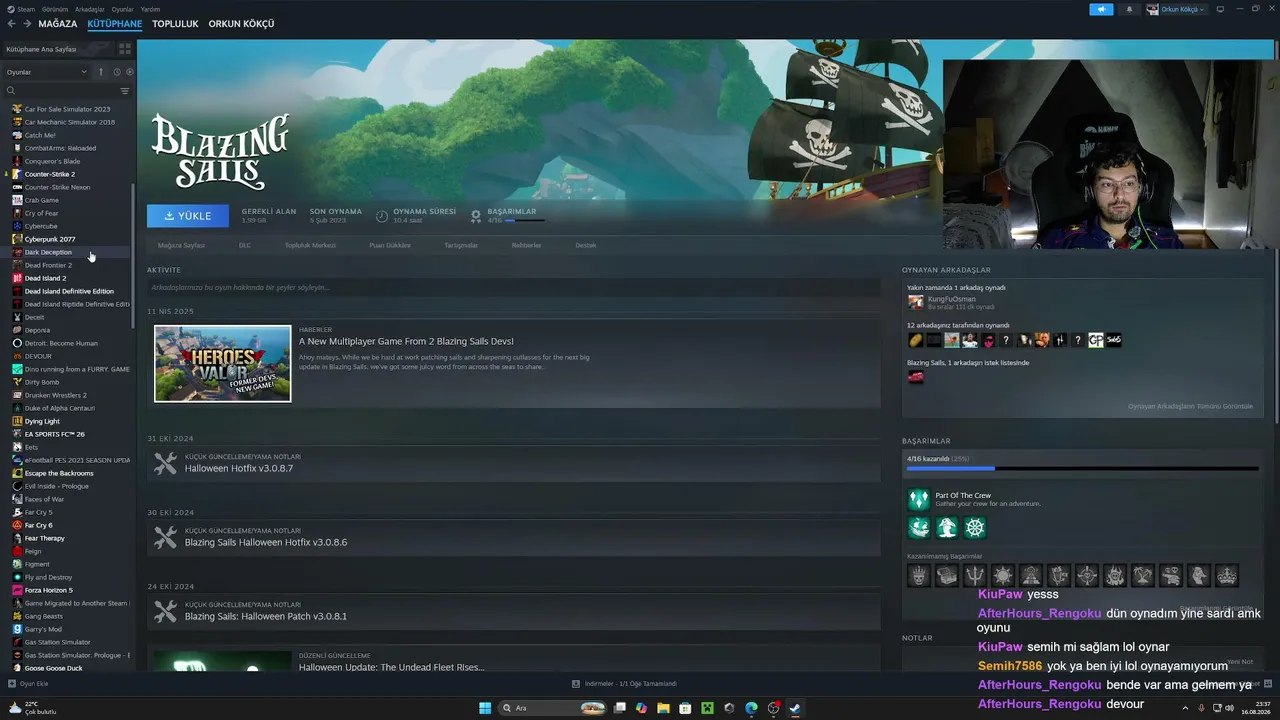The width and height of the screenshot is (1280, 720).
Task: Open Minecraft icon on the taskbar
Action: [707, 708]
